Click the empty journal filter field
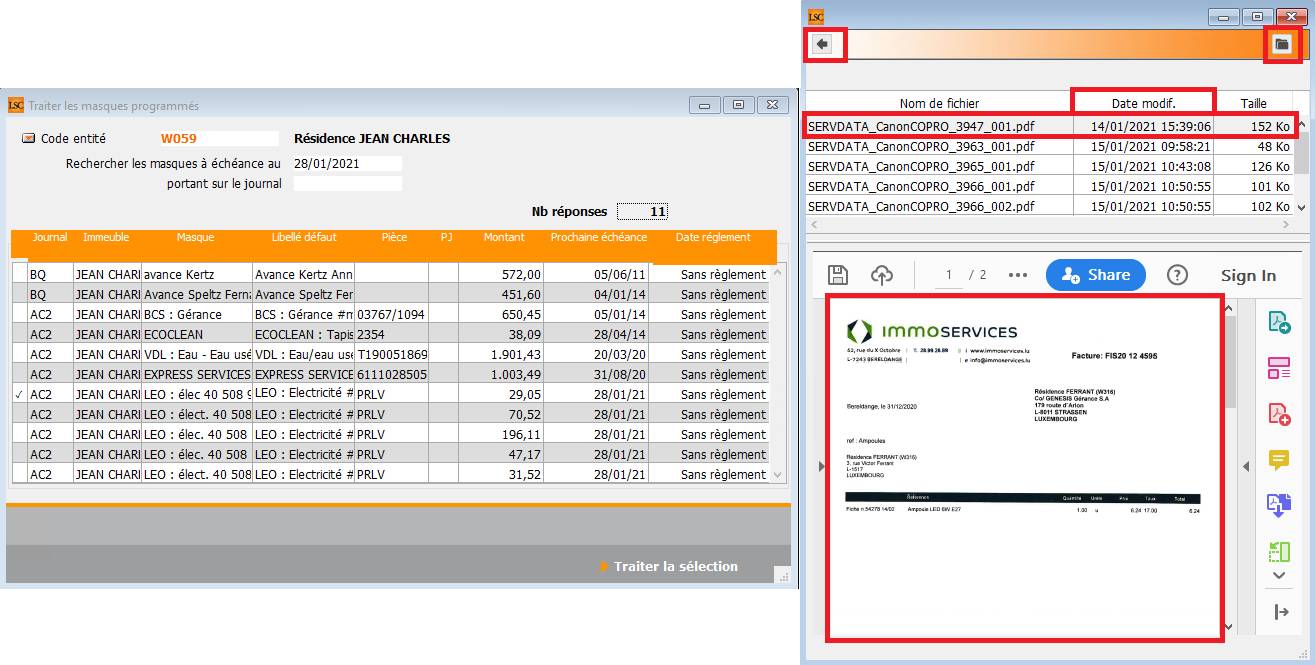The width and height of the screenshot is (1315, 665). 347,184
